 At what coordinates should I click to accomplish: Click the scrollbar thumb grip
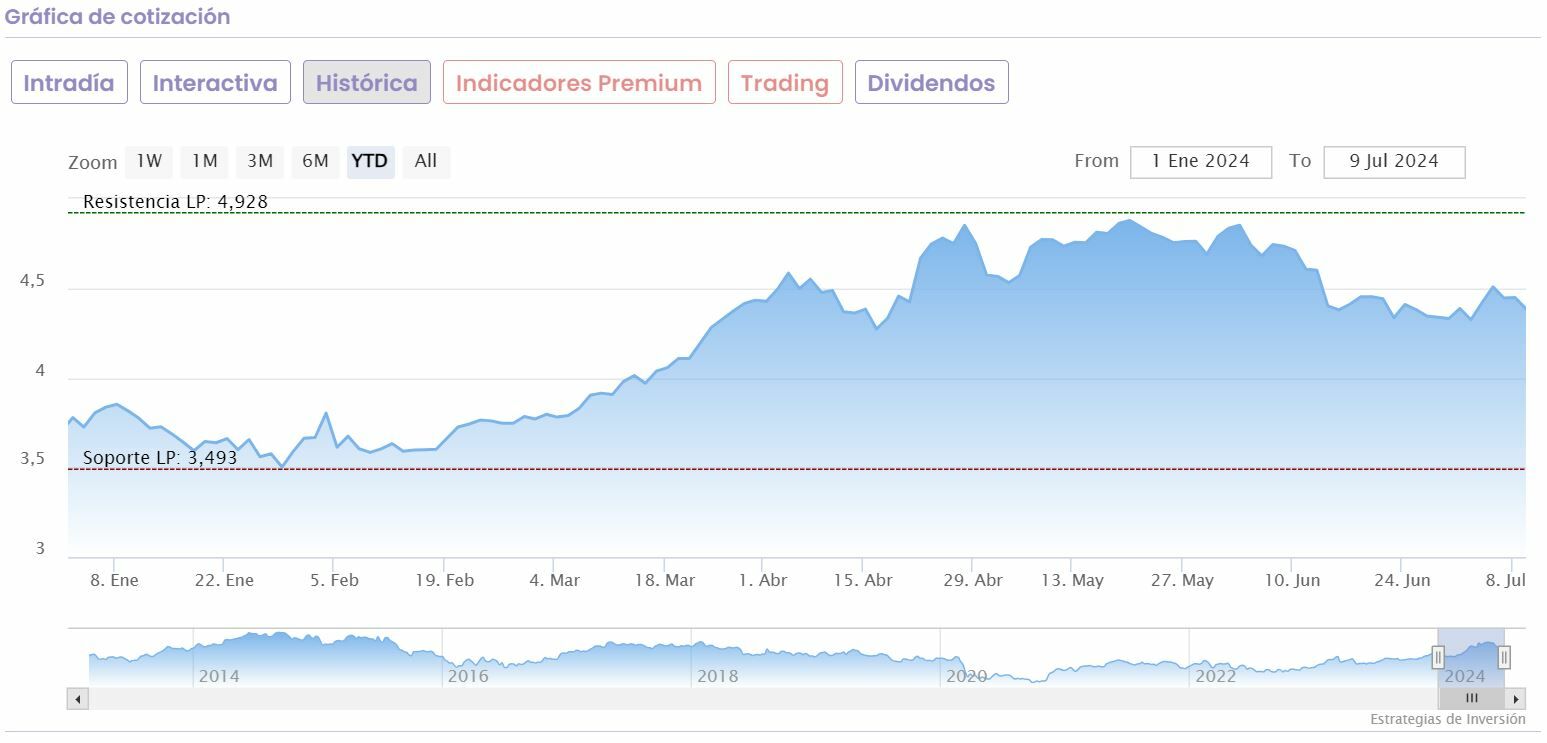pos(1471,698)
